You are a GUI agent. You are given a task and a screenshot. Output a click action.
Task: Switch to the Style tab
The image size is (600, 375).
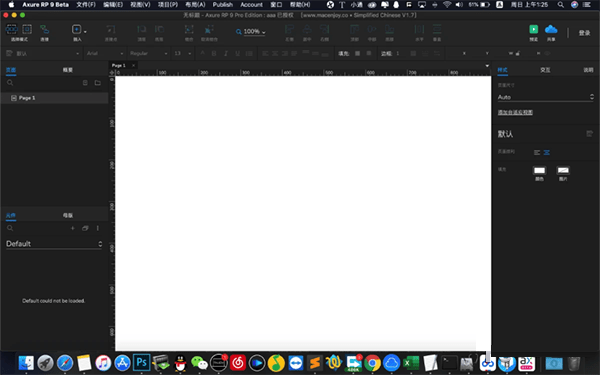pyautogui.click(x=502, y=70)
